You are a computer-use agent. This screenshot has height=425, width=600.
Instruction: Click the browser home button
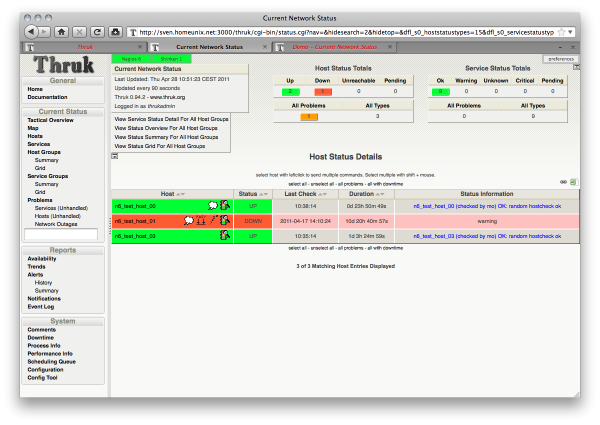tap(62, 32)
